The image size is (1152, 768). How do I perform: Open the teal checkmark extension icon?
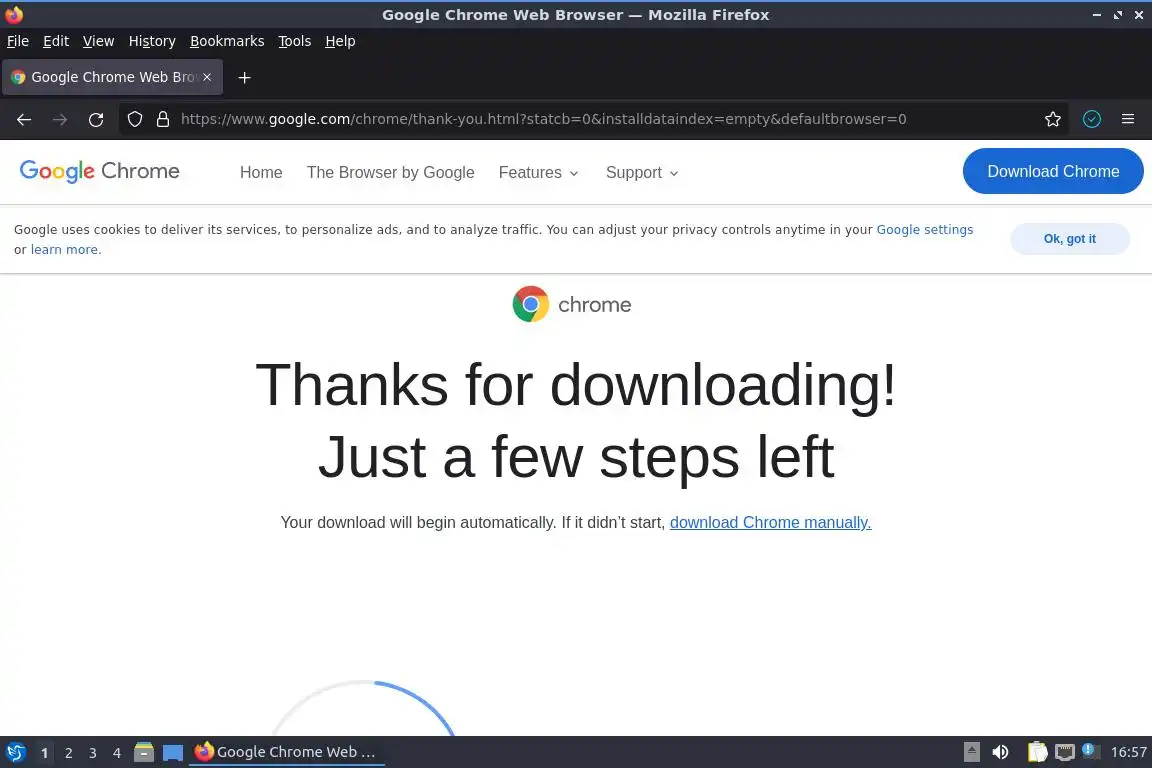1092,119
